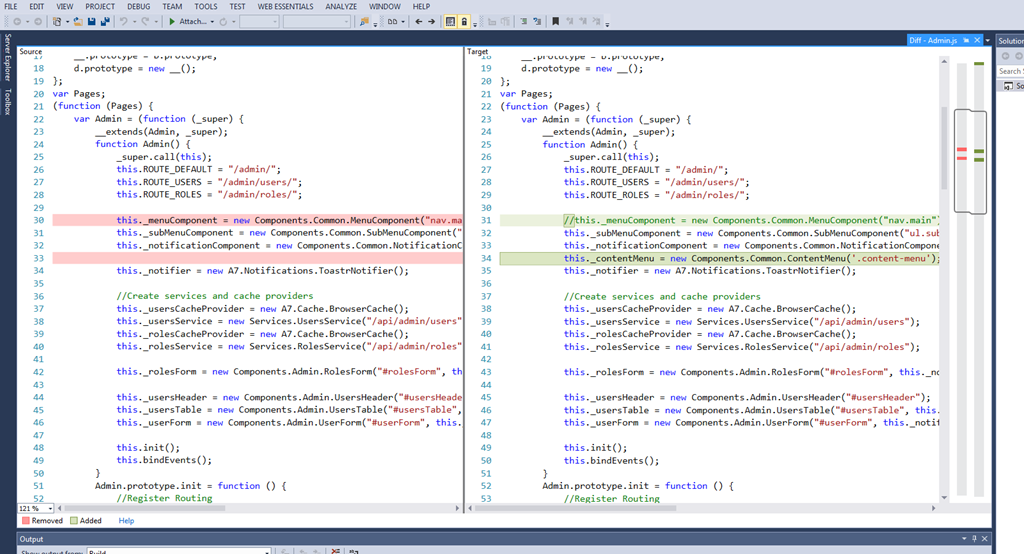Click the Find in Files toolbar icon
This screenshot has height=554, width=1024.
coord(364,22)
